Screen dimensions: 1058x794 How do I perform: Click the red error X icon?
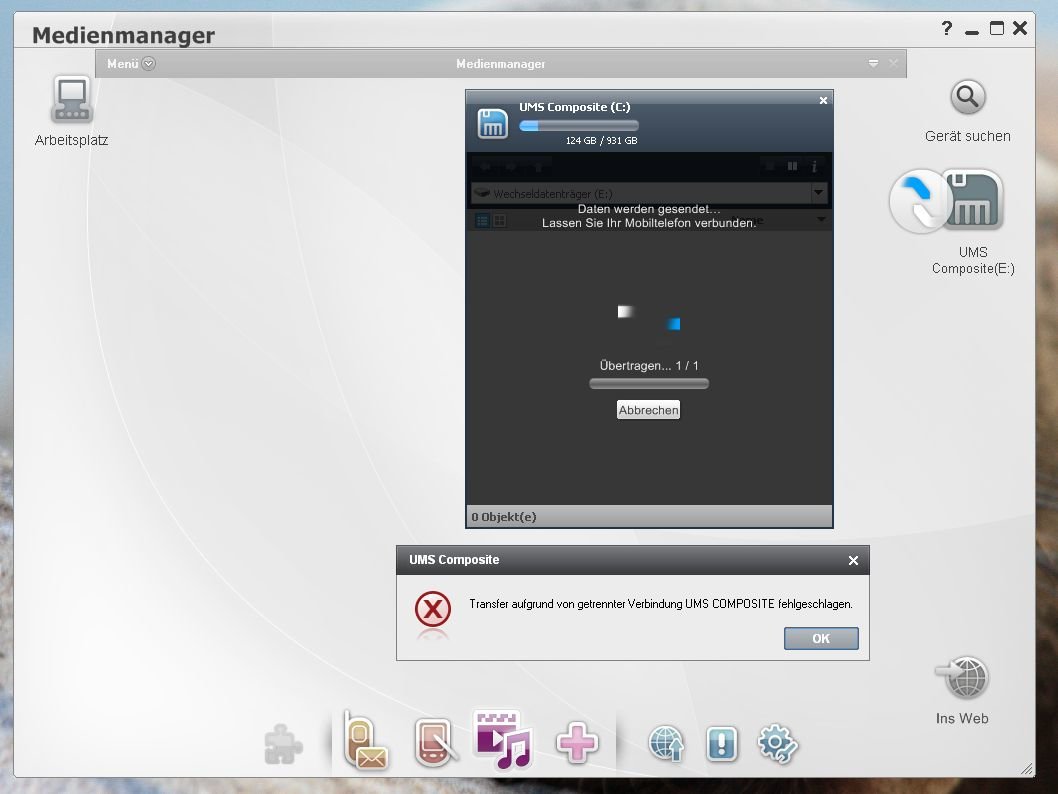click(433, 609)
